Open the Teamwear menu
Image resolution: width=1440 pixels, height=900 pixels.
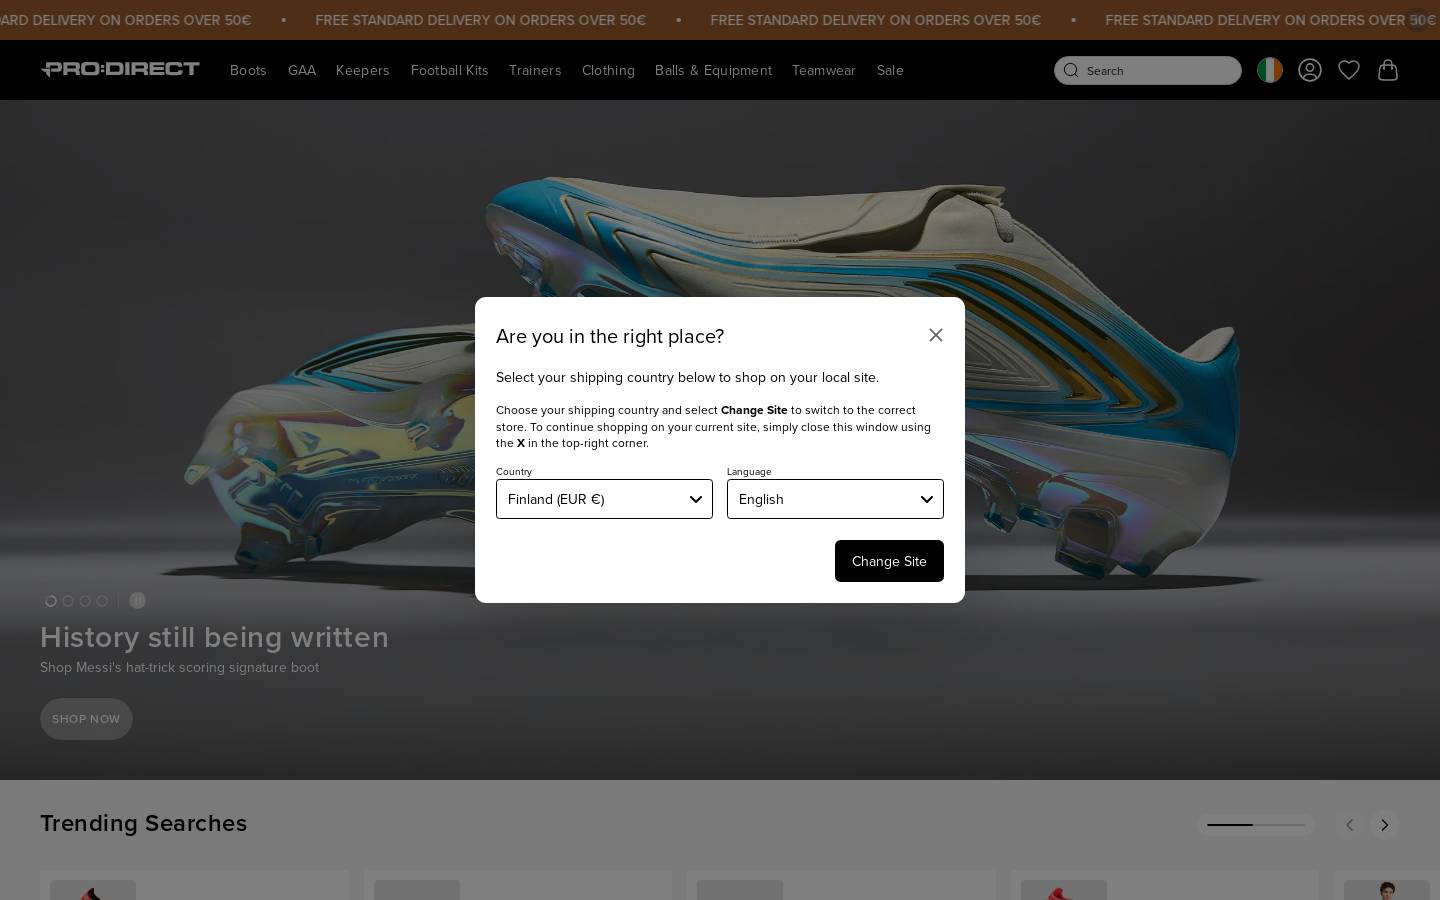pyautogui.click(x=824, y=70)
